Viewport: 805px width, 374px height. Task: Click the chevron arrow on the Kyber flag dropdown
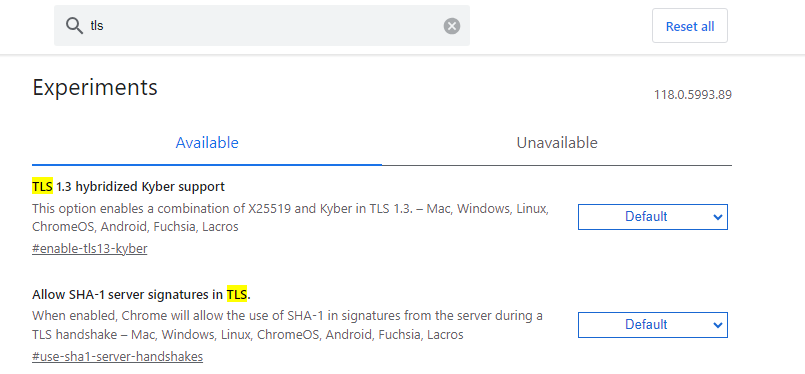coord(718,217)
